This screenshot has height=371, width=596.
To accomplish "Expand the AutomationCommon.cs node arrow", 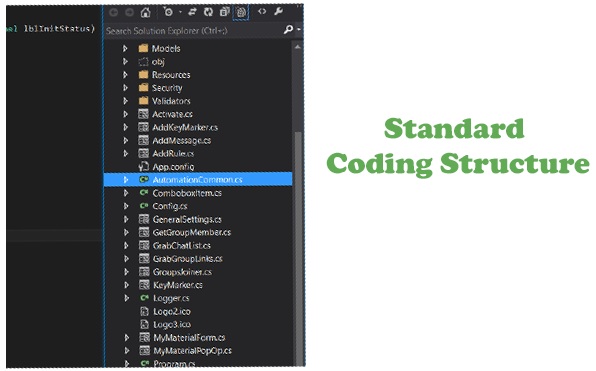I will (x=126, y=179).
